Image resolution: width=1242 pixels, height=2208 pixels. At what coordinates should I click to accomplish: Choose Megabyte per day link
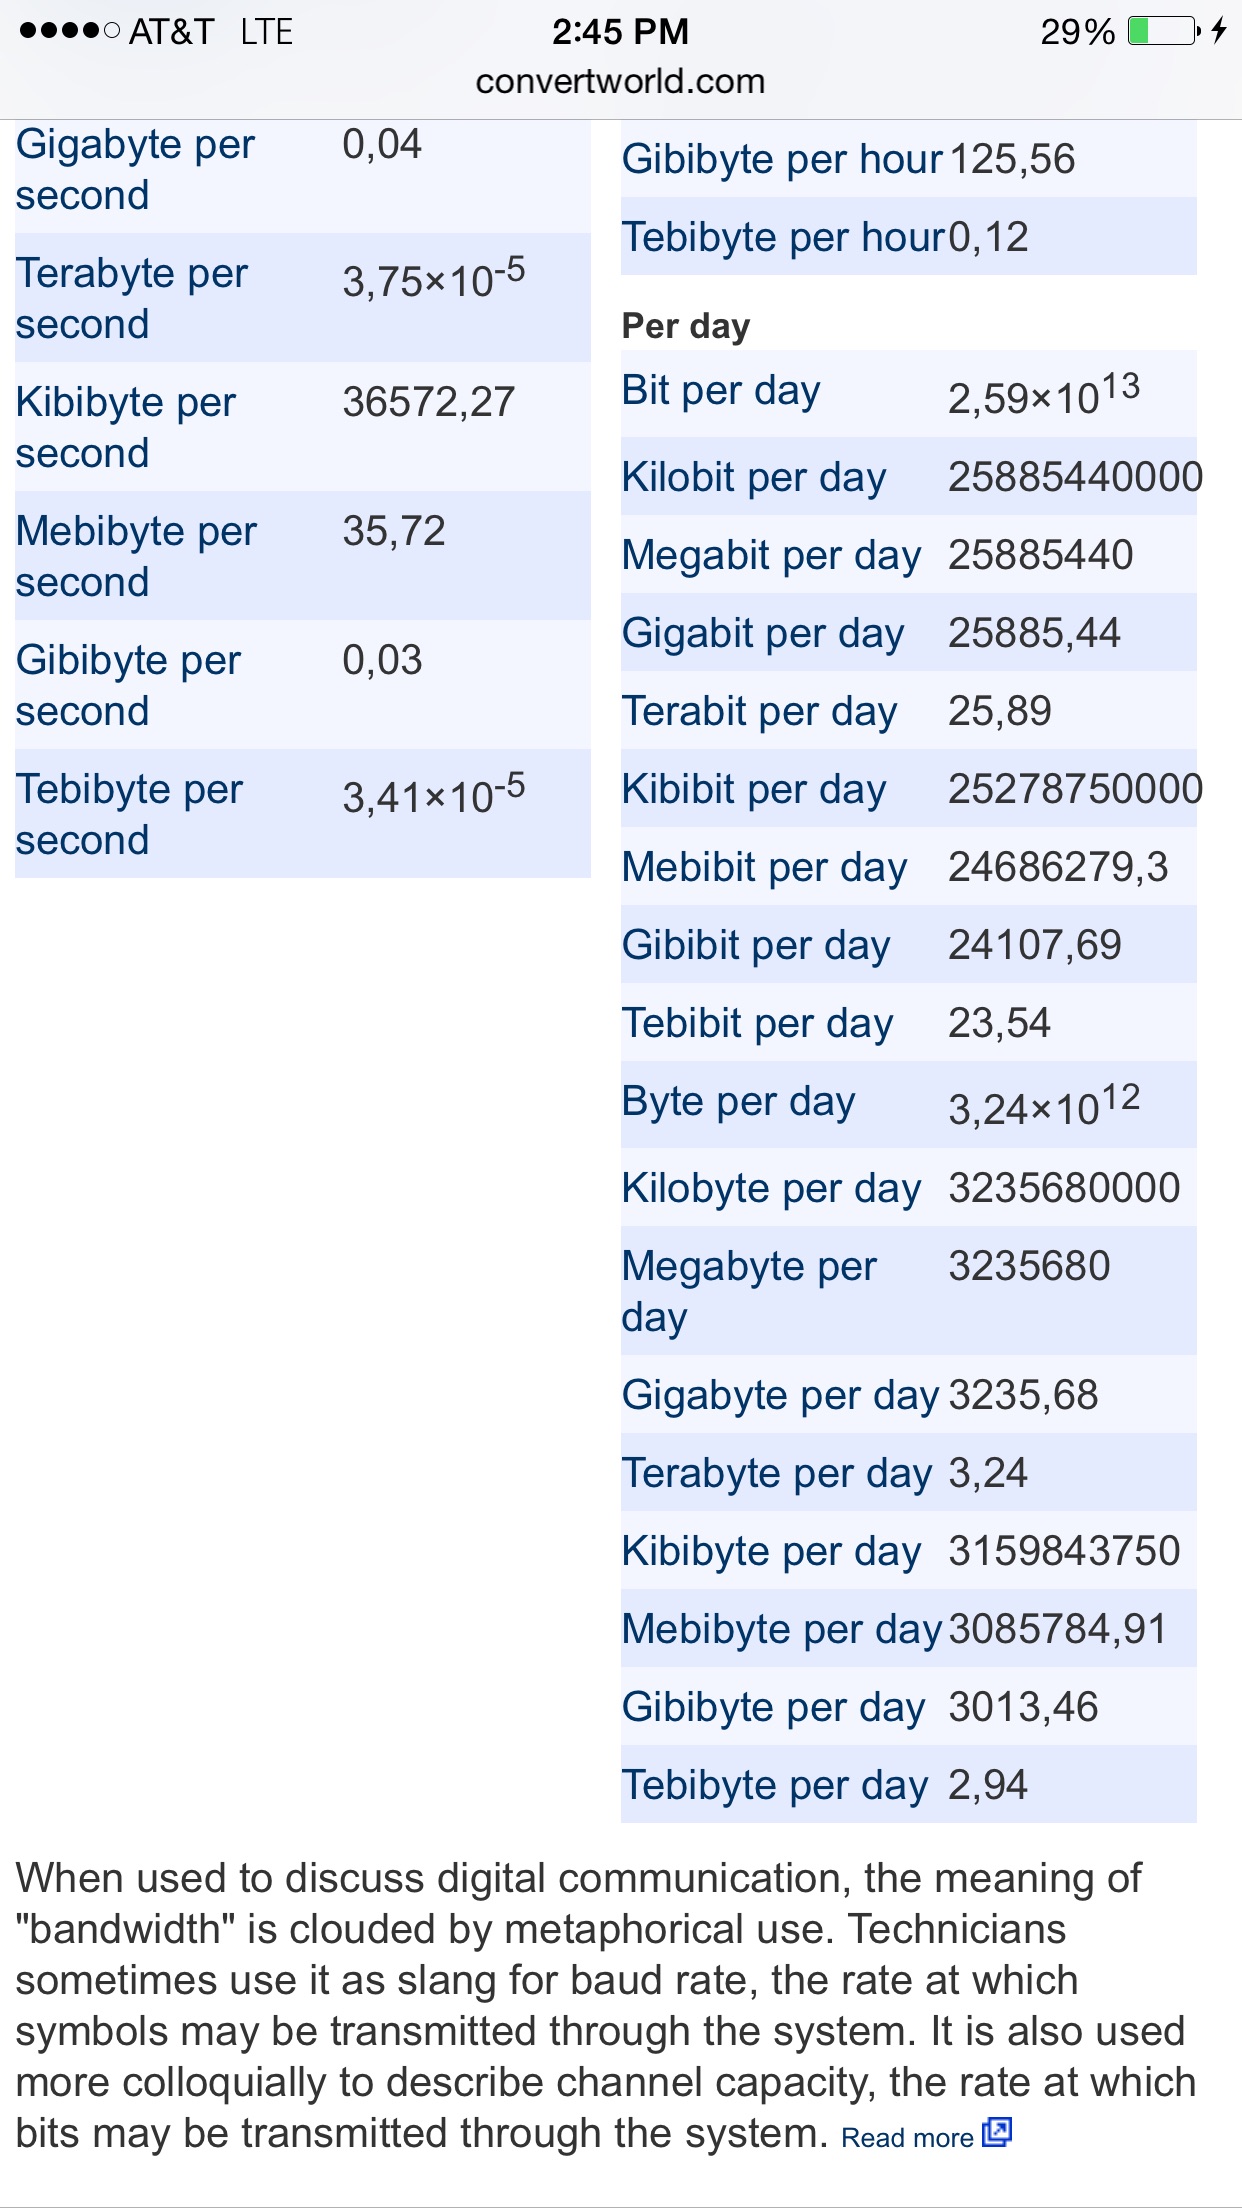pos(749,1291)
